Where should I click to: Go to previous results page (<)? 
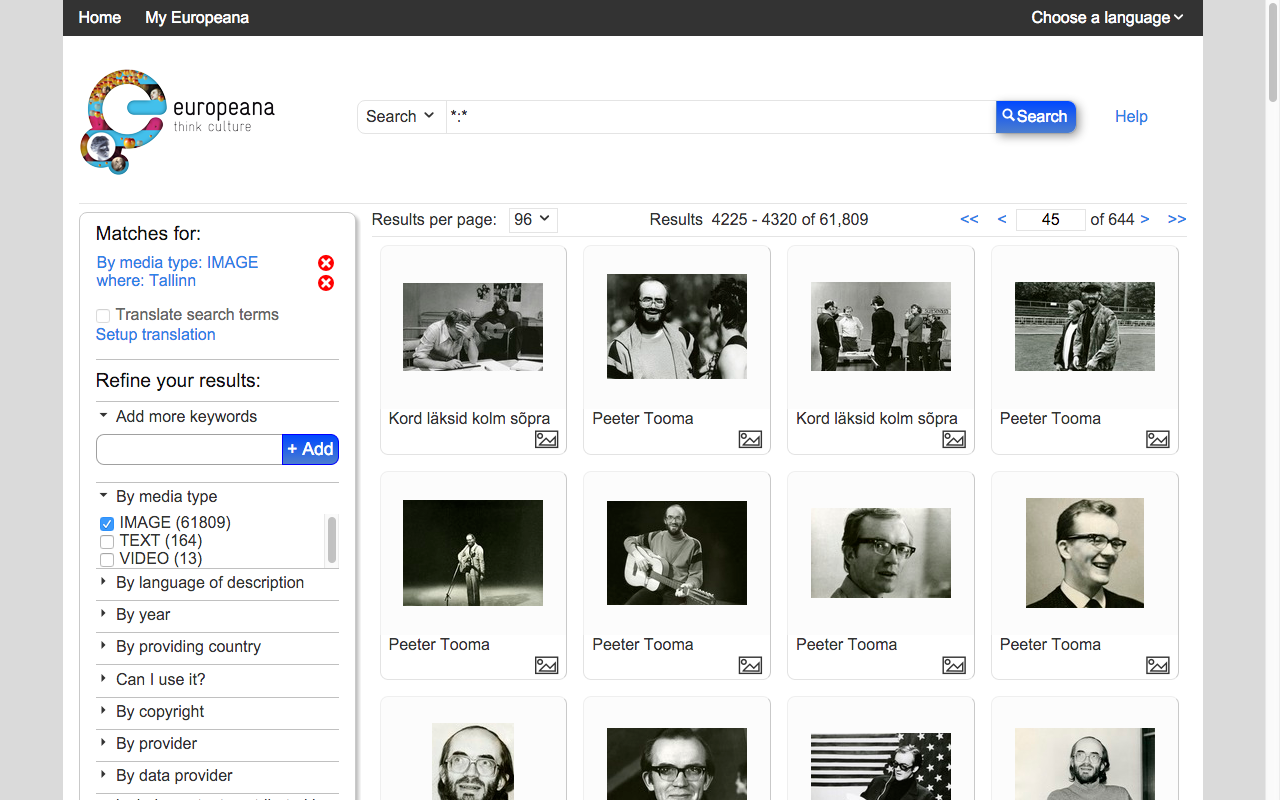[x=1002, y=219]
